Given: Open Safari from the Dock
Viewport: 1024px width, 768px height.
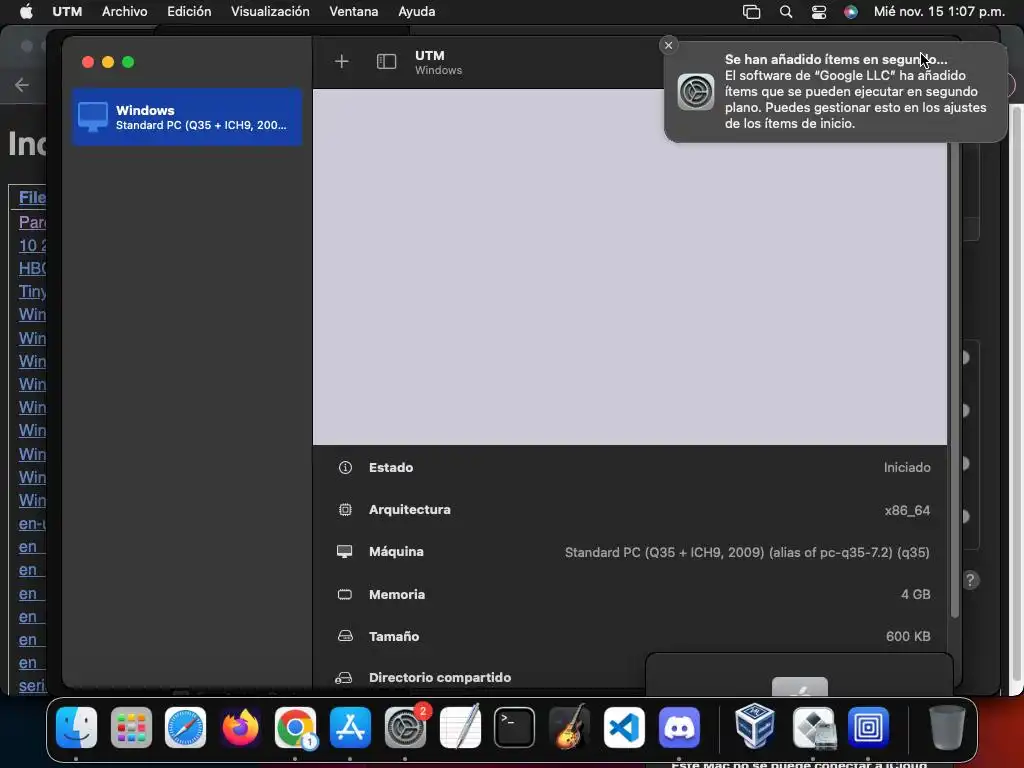Looking at the screenshot, I should (x=185, y=727).
